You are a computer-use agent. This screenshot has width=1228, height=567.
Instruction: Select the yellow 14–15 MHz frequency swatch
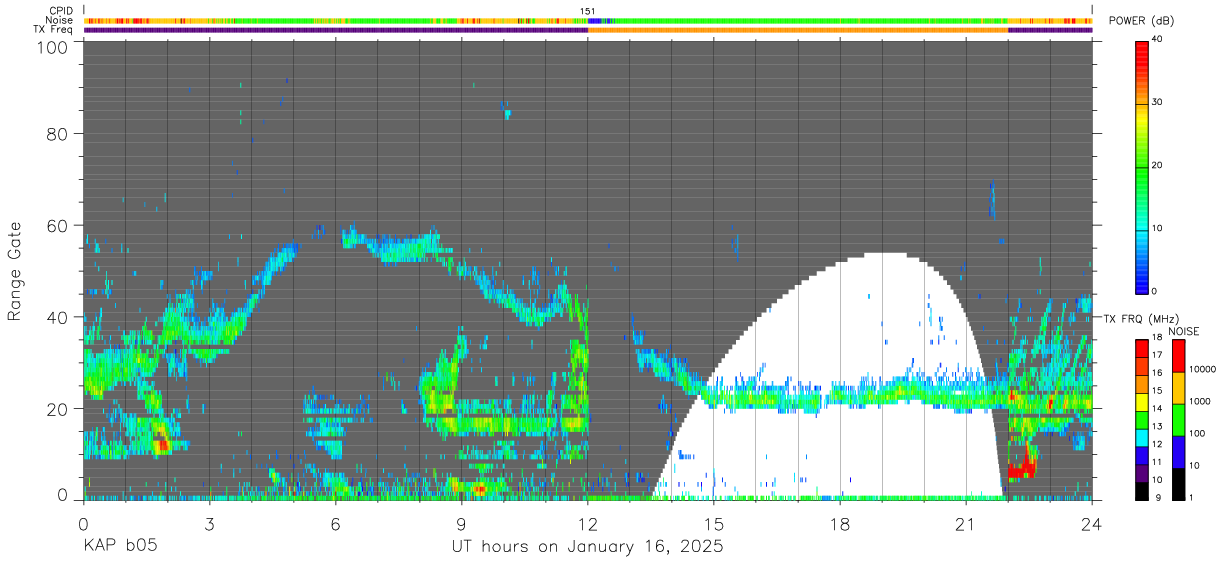pos(1141,402)
